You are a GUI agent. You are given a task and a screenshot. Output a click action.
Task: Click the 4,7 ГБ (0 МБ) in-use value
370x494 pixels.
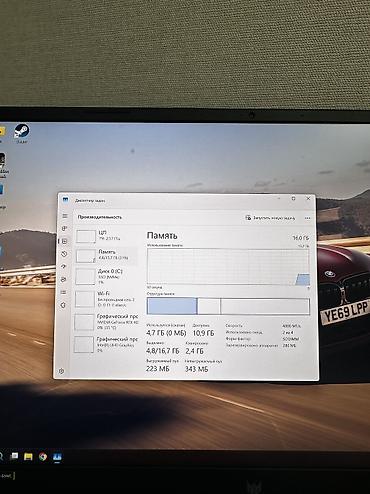(x=166, y=333)
